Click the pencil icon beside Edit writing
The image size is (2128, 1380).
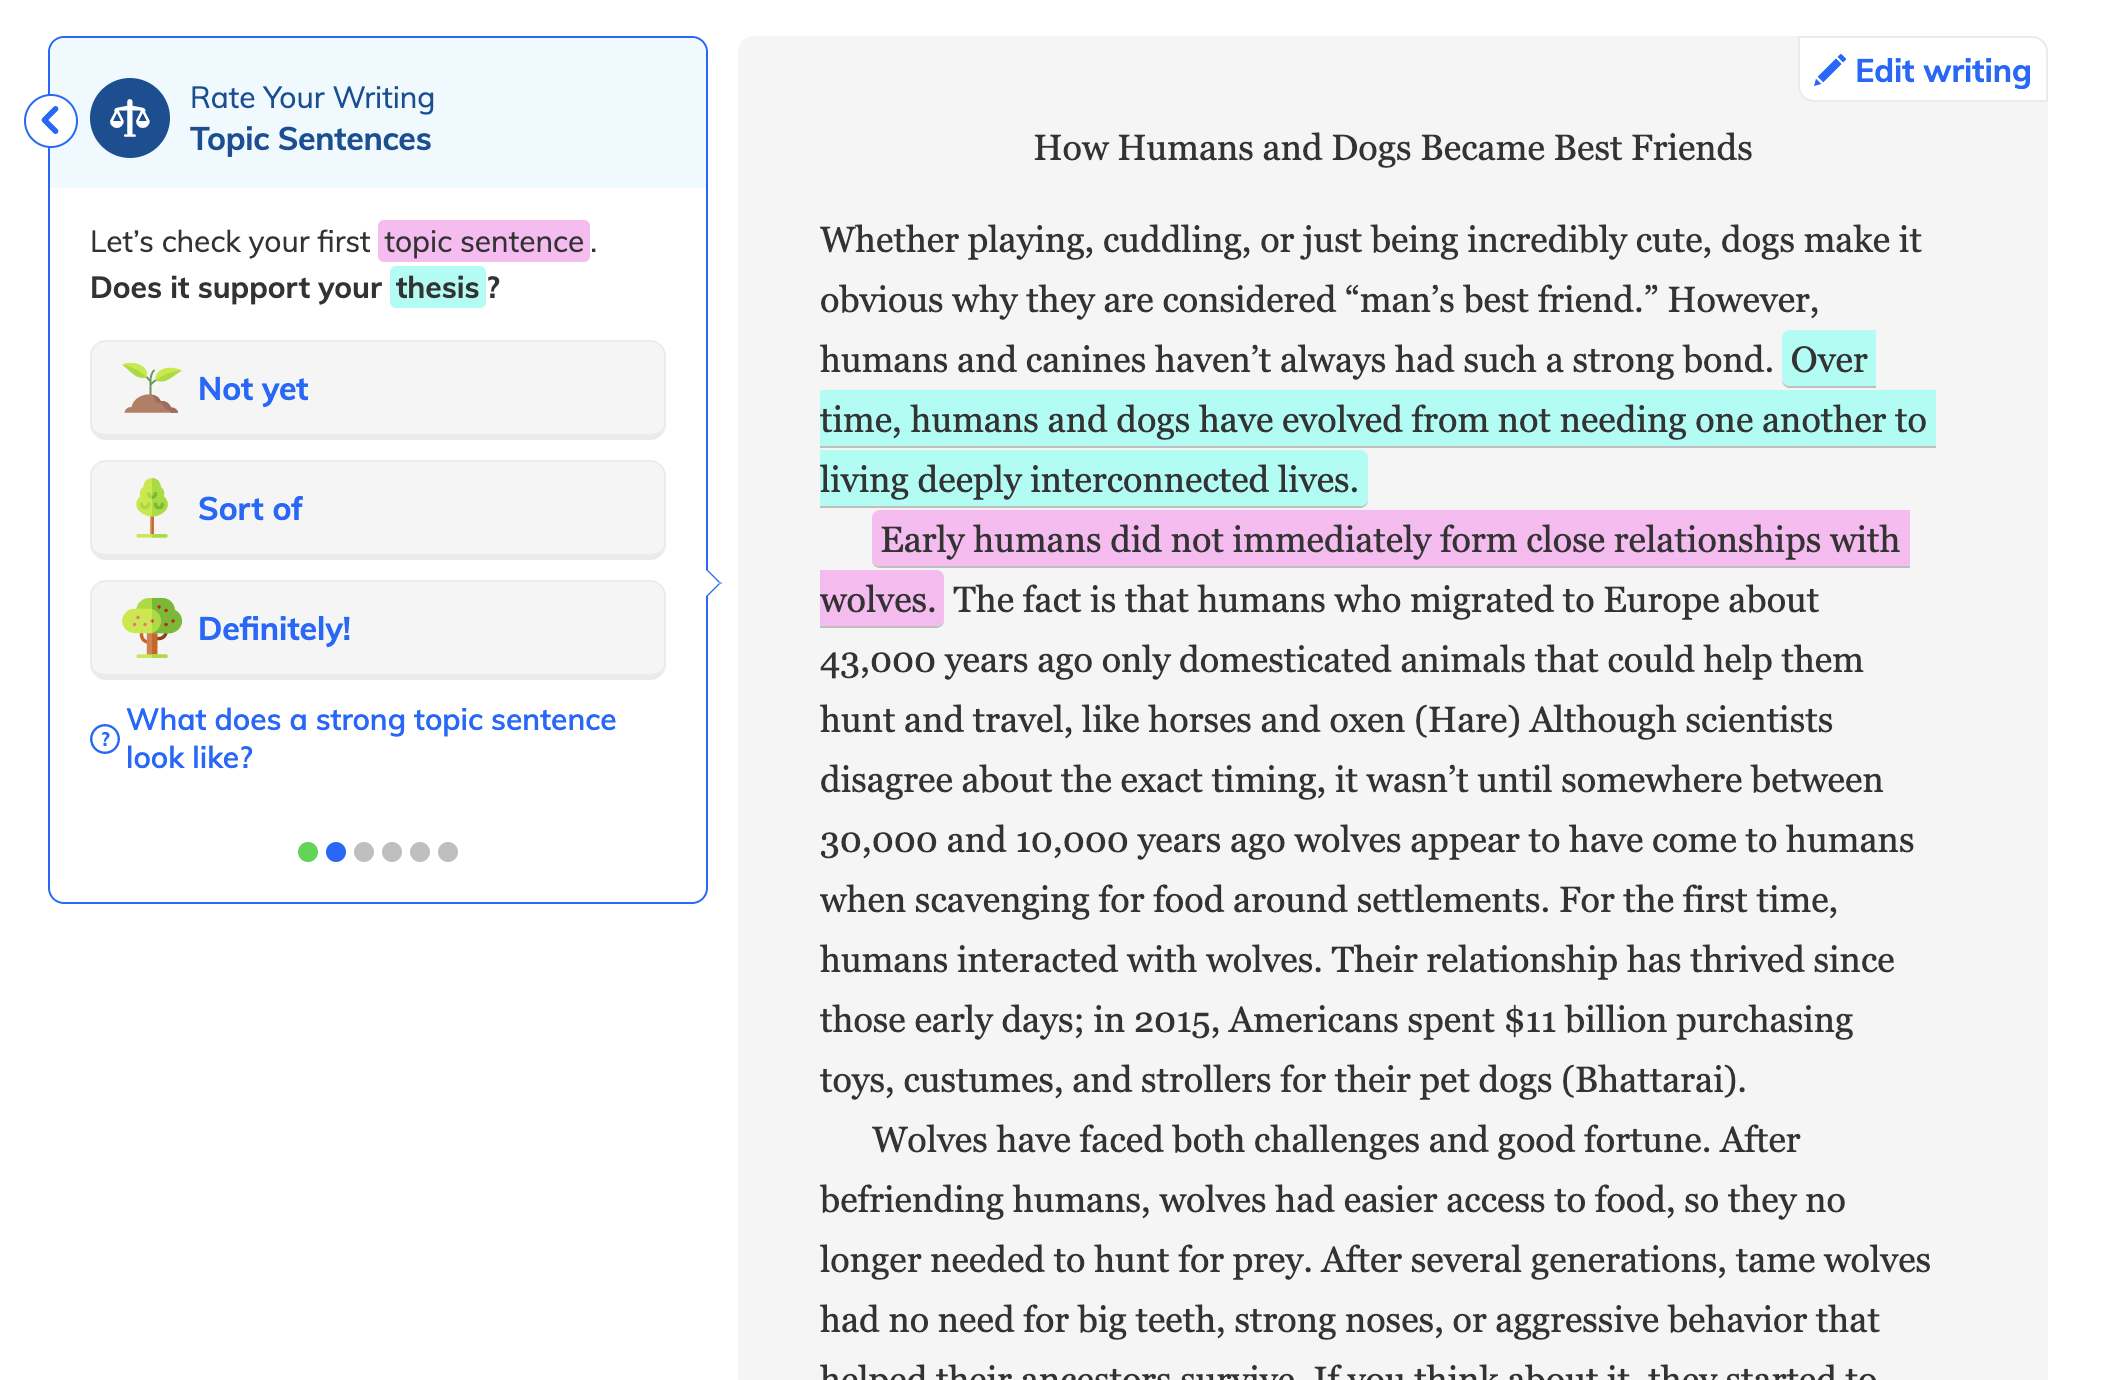(x=1829, y=71)
